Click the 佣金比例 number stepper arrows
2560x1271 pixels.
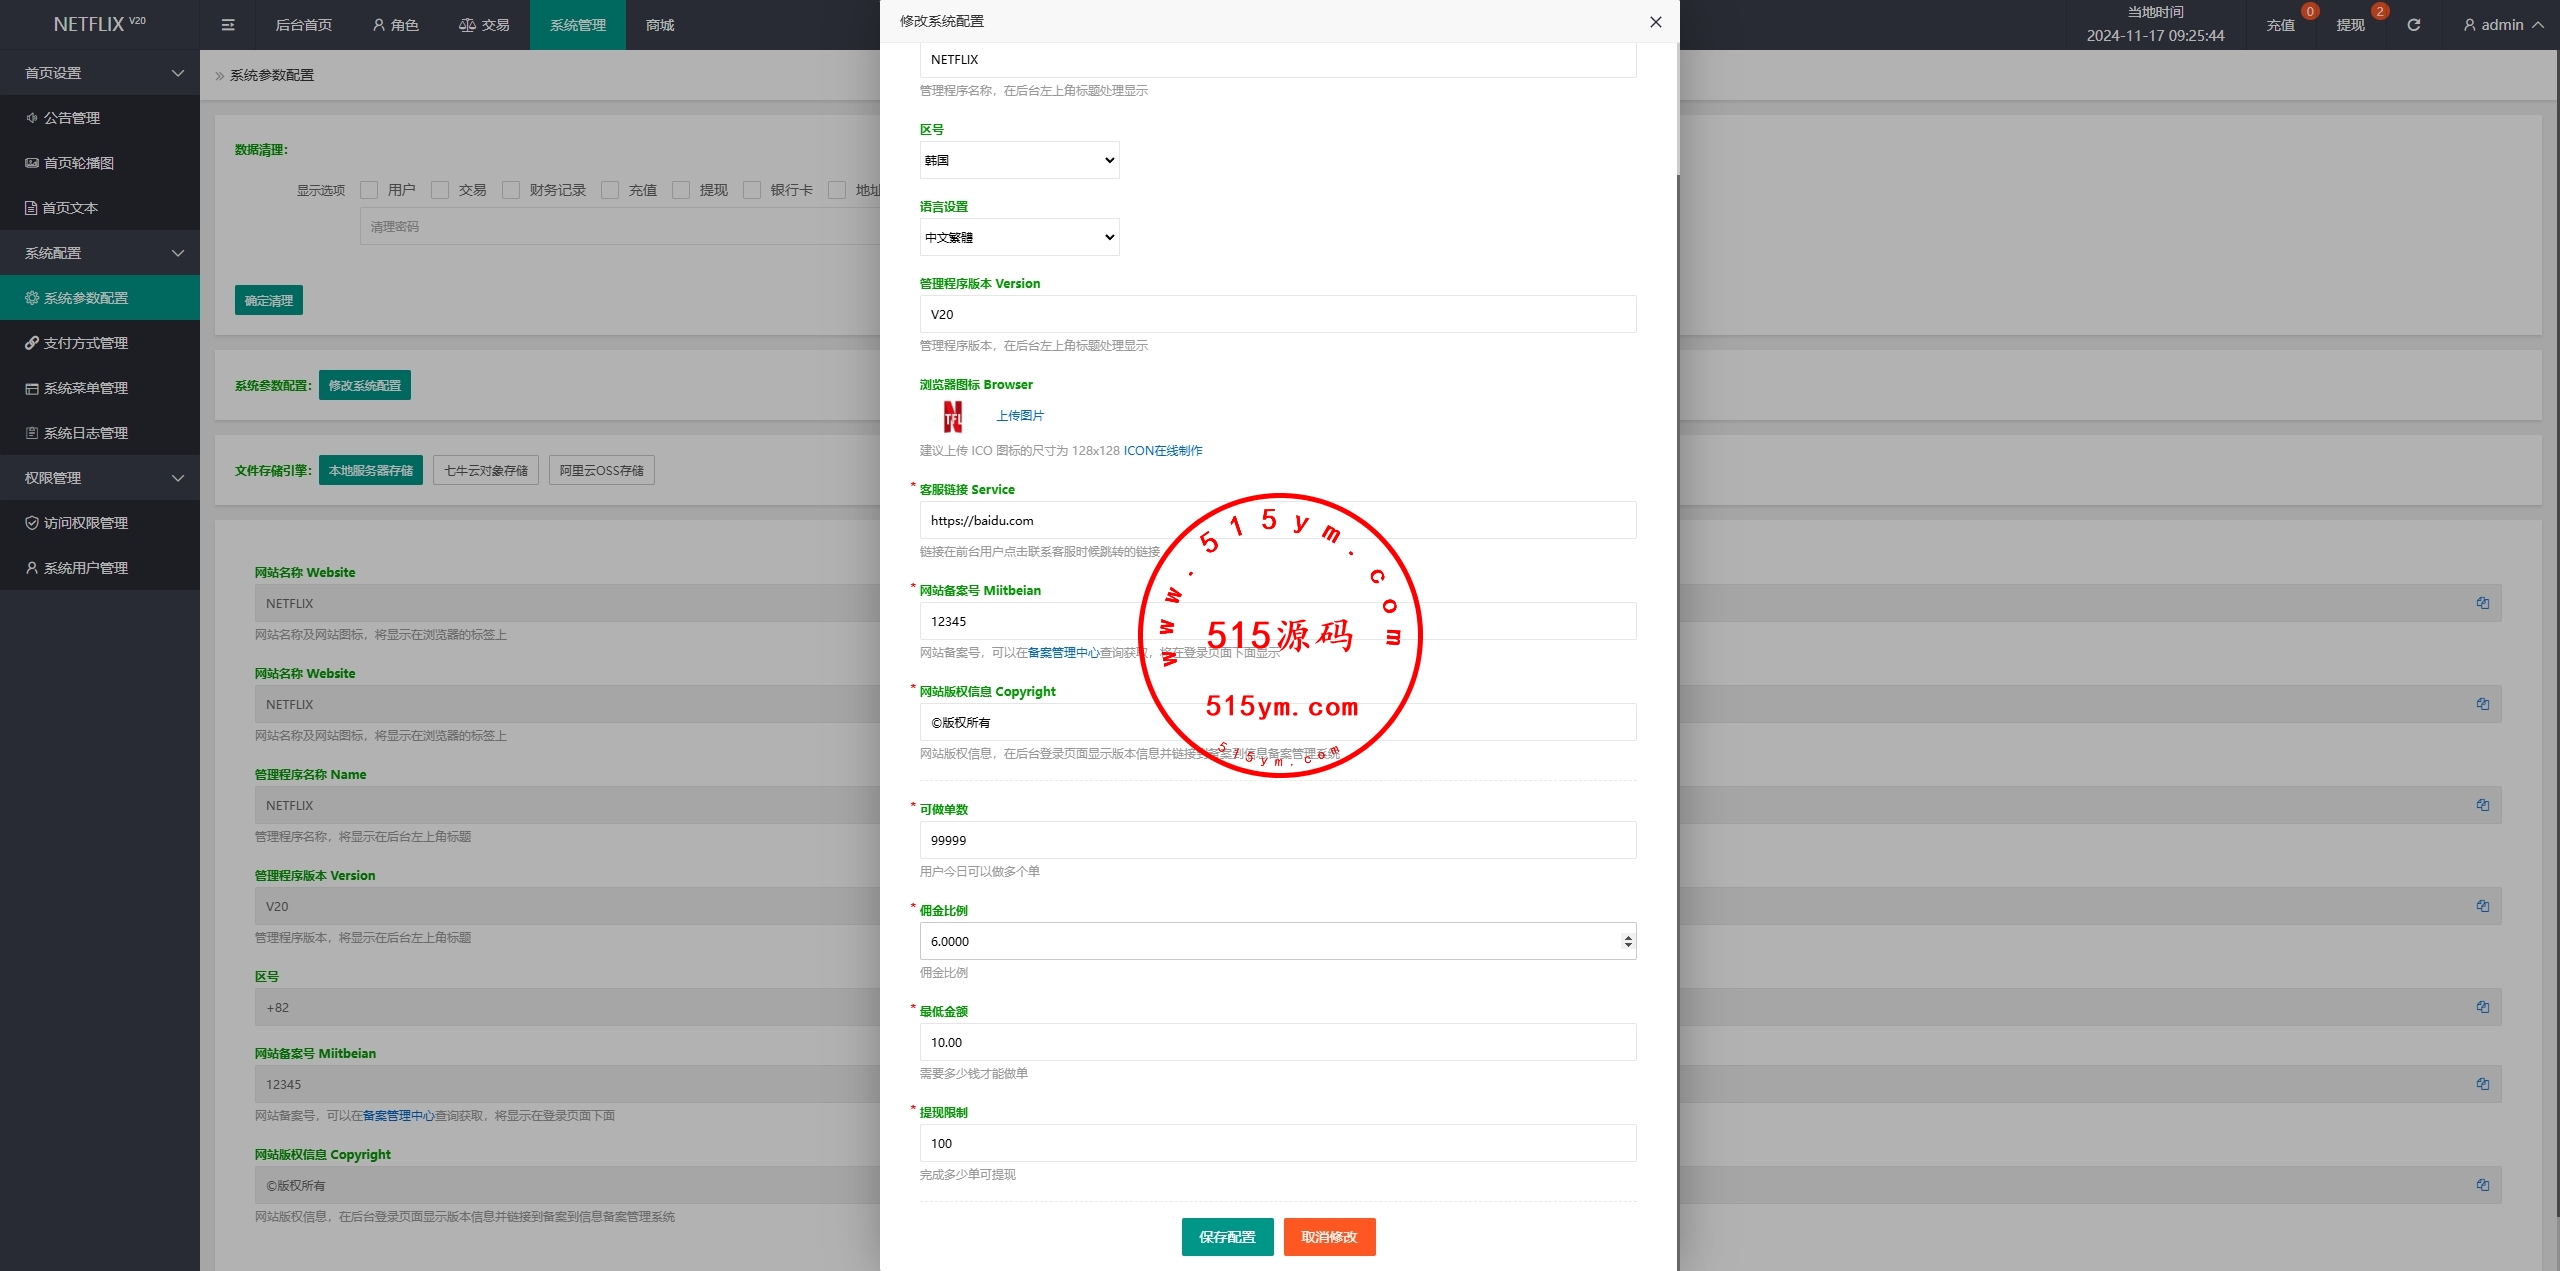(x=1627, y=941)
